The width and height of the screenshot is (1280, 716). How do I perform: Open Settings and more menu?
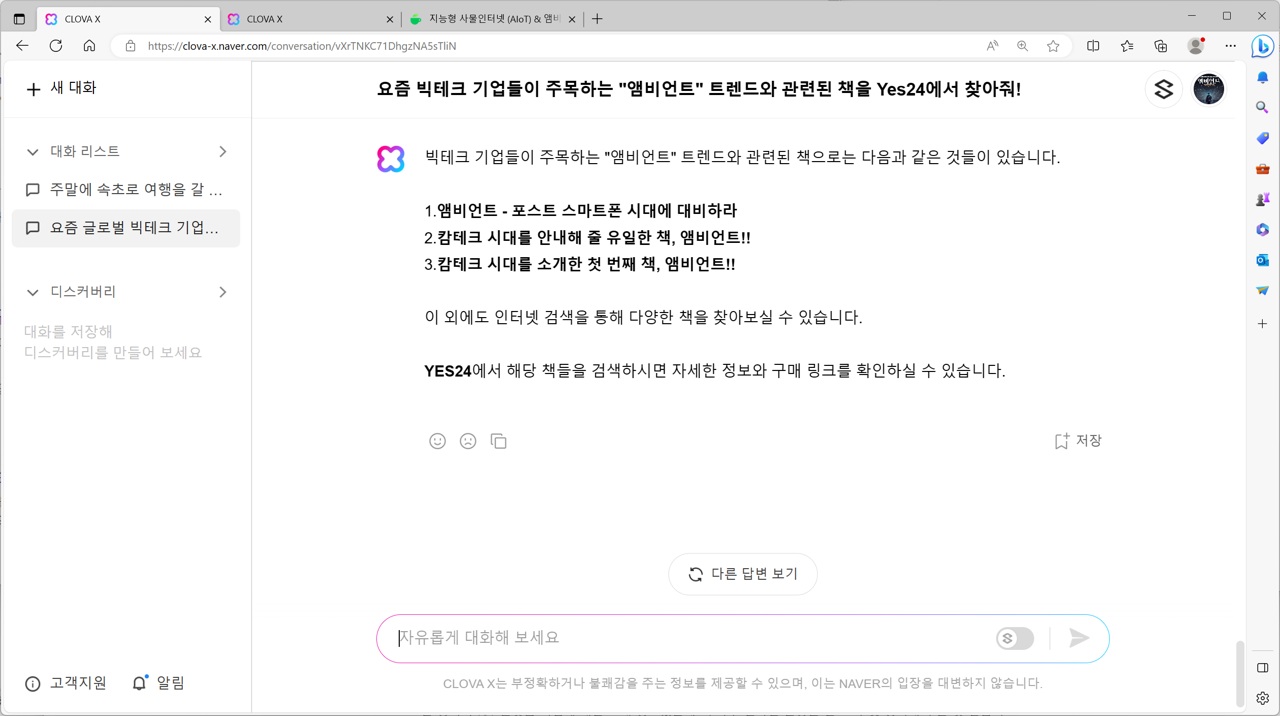click(1230, 46)
